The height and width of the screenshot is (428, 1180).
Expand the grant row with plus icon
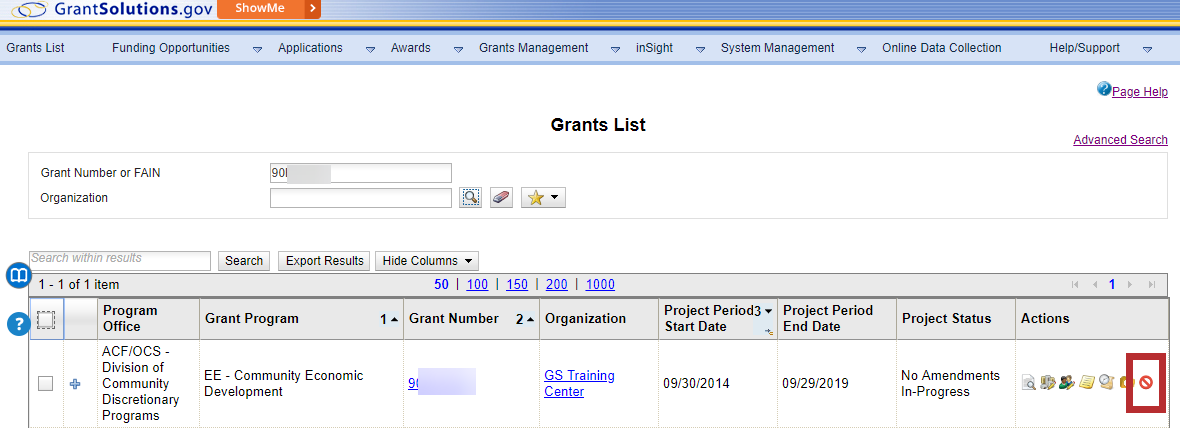click(75, 384)
